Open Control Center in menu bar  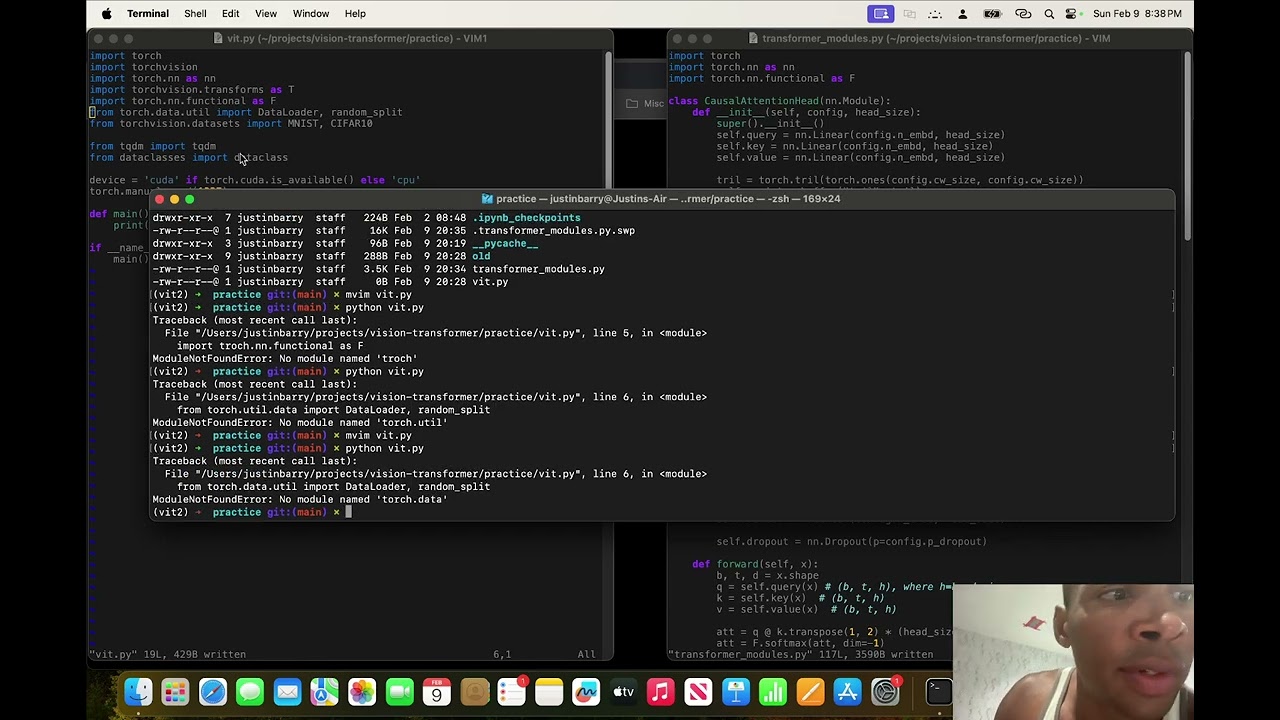point(1071,14)
